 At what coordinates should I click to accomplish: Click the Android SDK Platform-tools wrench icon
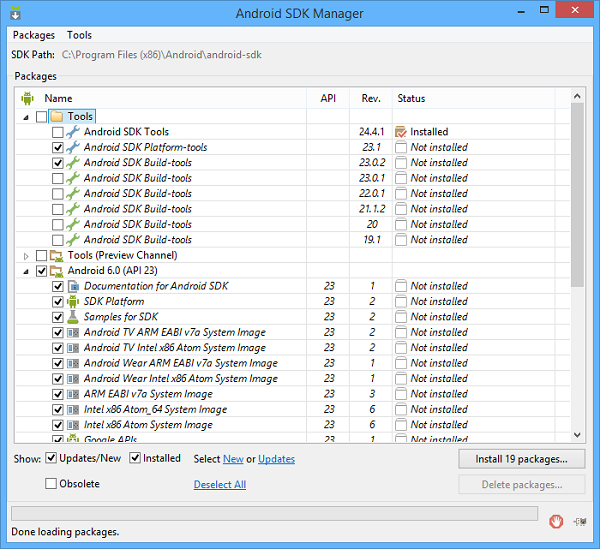72,147
